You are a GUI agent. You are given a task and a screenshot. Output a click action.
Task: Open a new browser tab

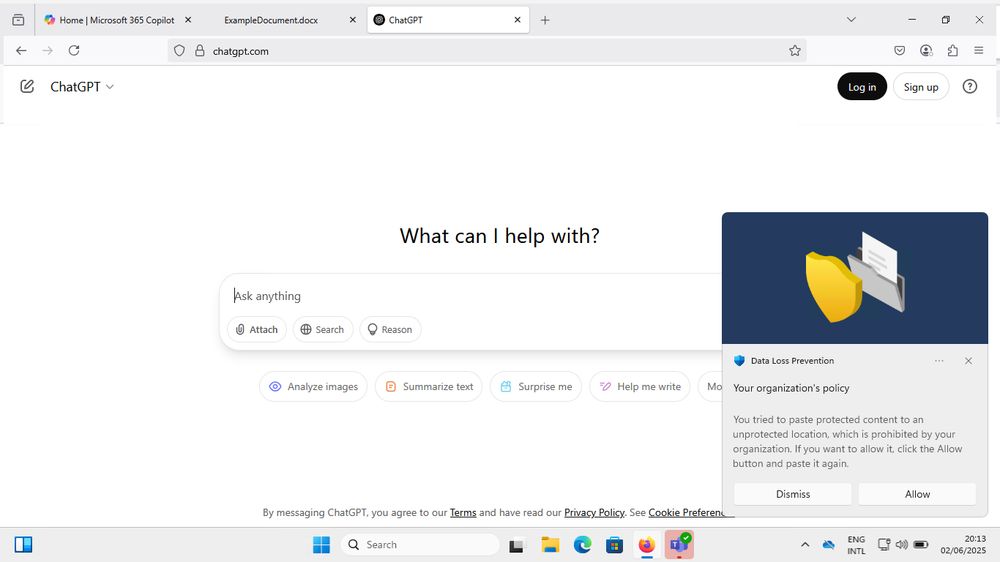coord(545,20)
